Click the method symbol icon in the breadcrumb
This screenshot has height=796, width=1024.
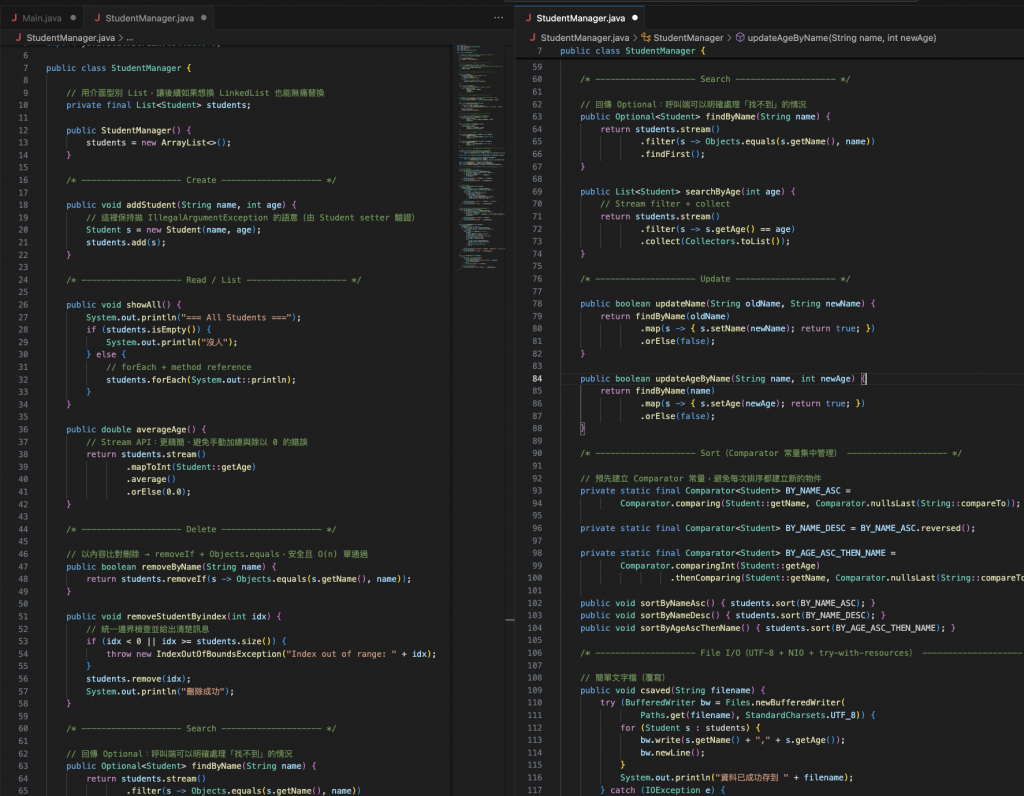pos(740,38)
